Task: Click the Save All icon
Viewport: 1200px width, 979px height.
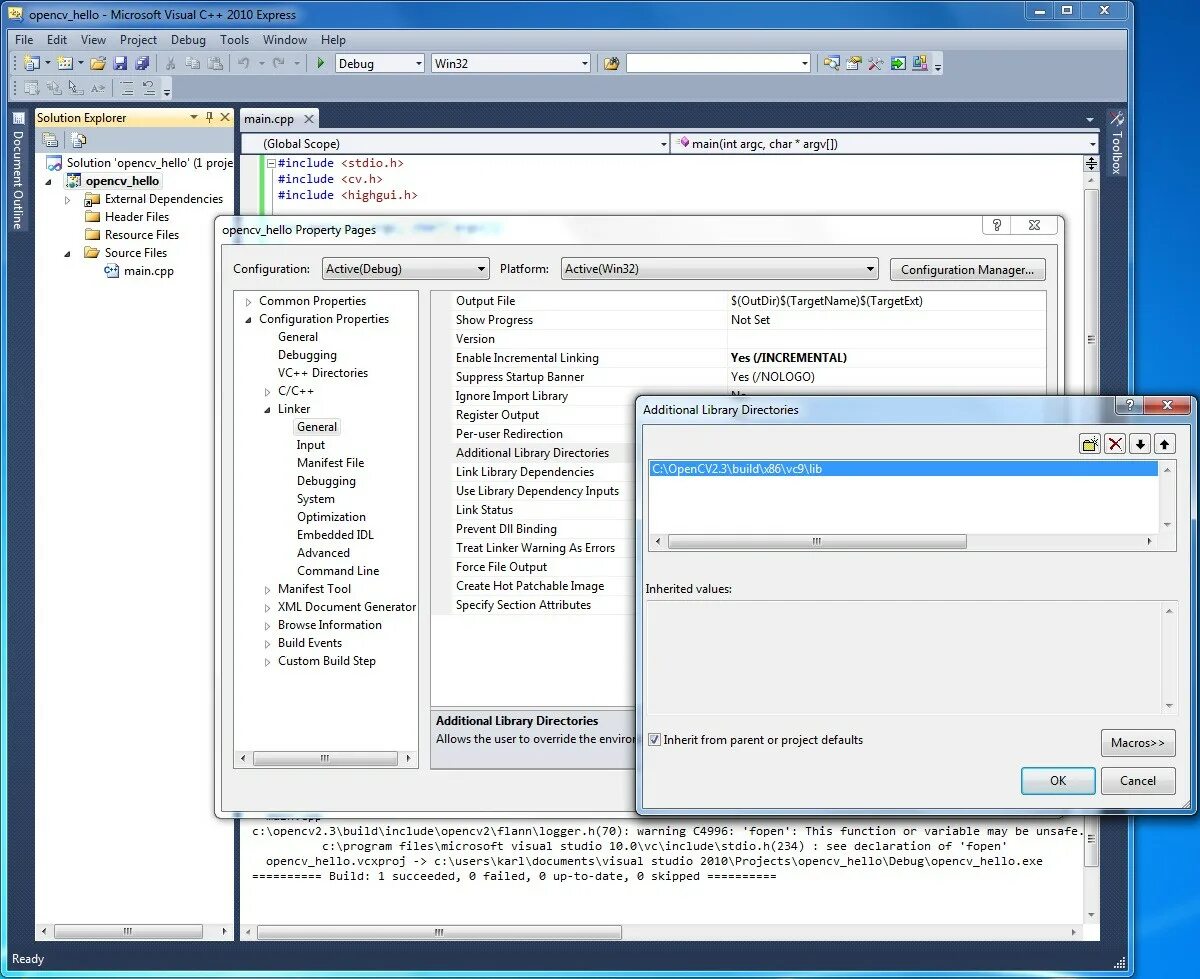Action: click(143, 63)
